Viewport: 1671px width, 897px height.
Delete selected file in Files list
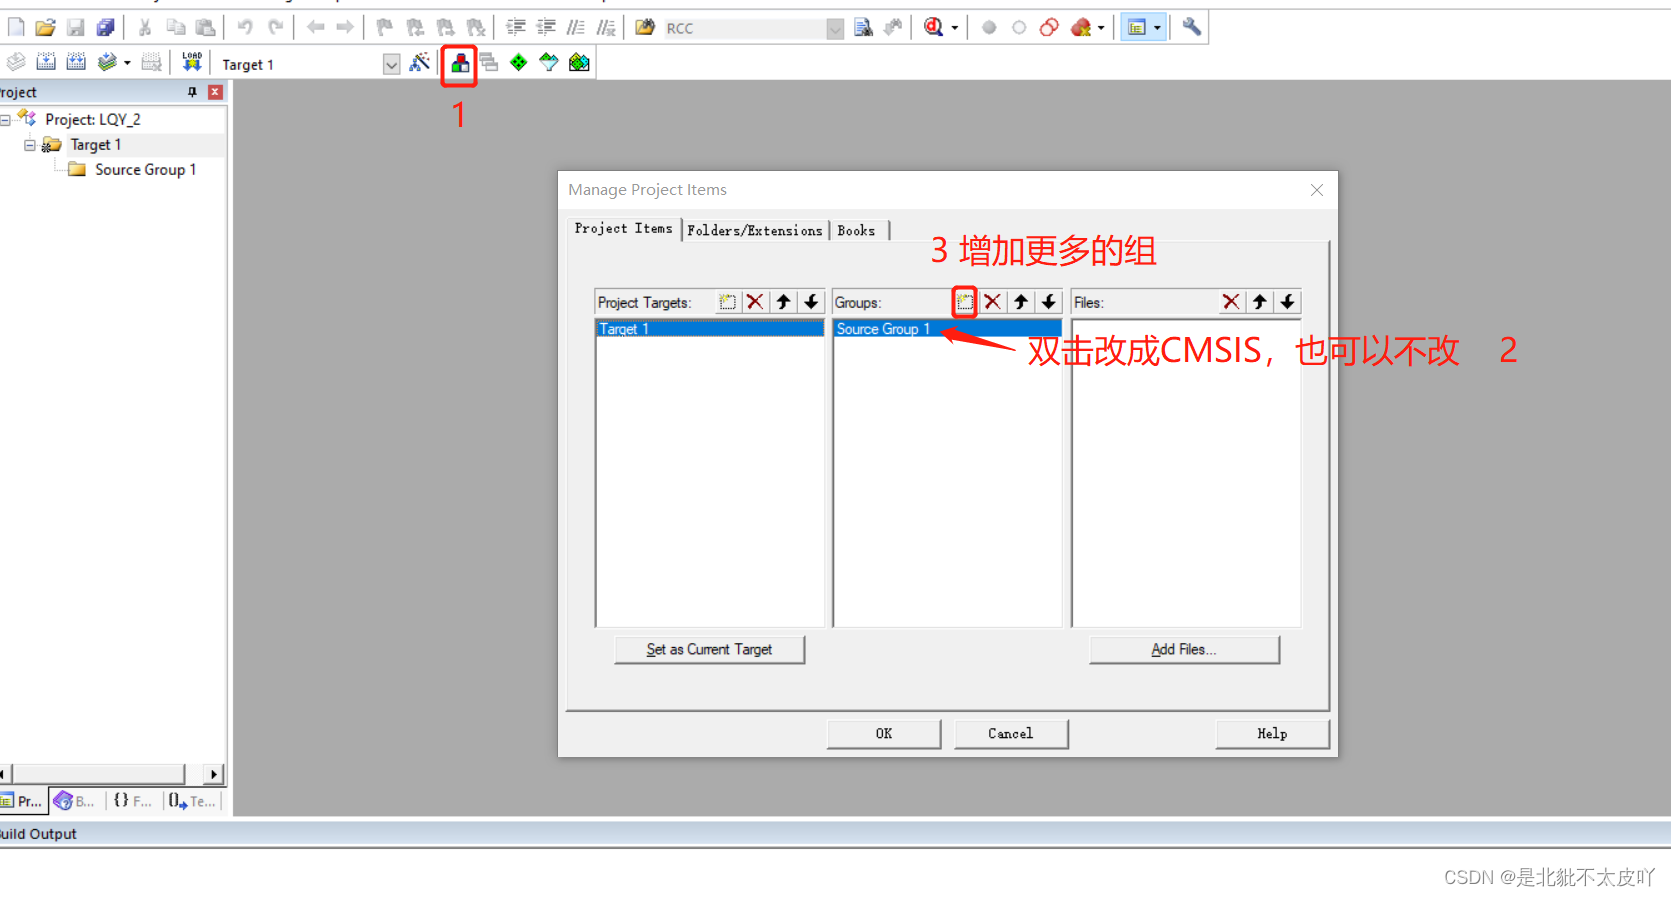1231,302
